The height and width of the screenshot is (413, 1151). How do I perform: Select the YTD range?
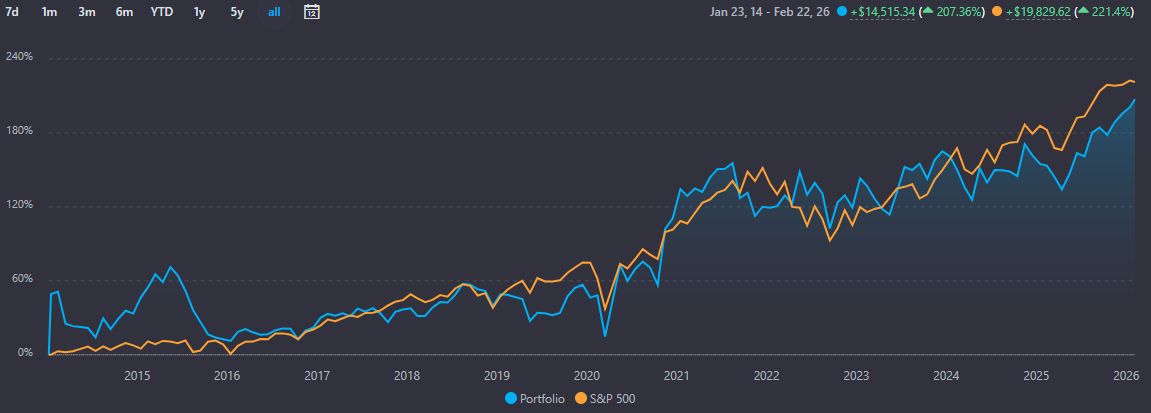click(x=161, y=12)
